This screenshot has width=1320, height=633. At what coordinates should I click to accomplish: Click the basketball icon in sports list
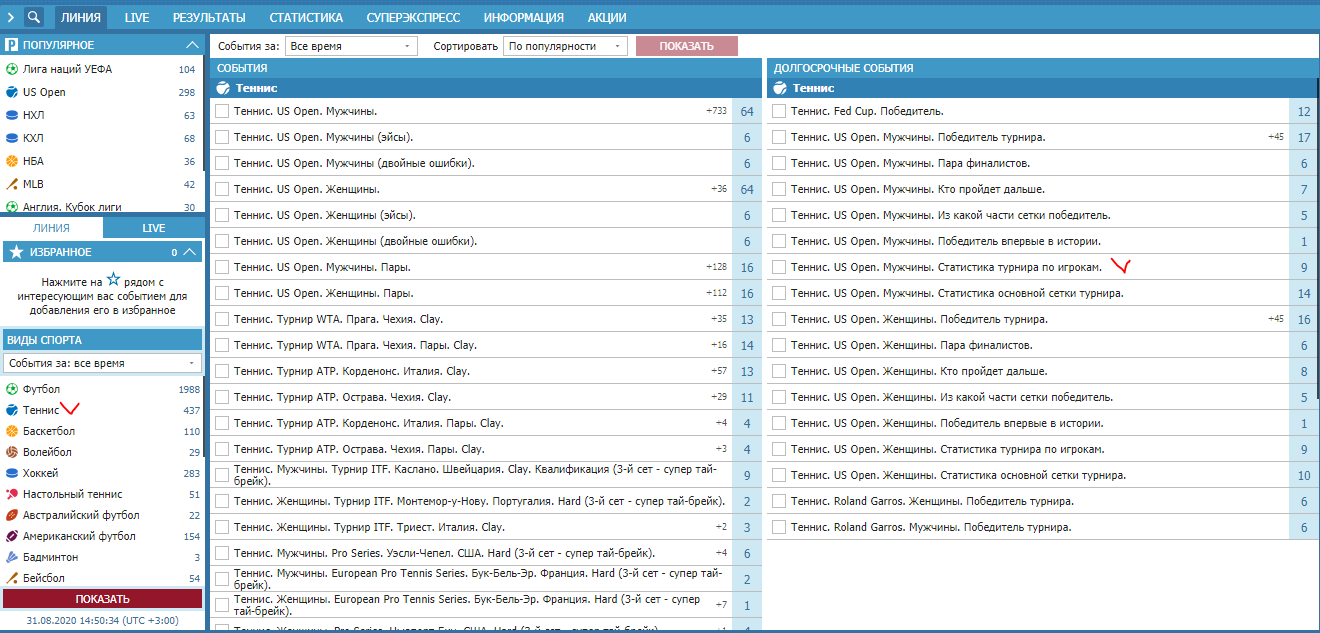(x=12, y=431)
